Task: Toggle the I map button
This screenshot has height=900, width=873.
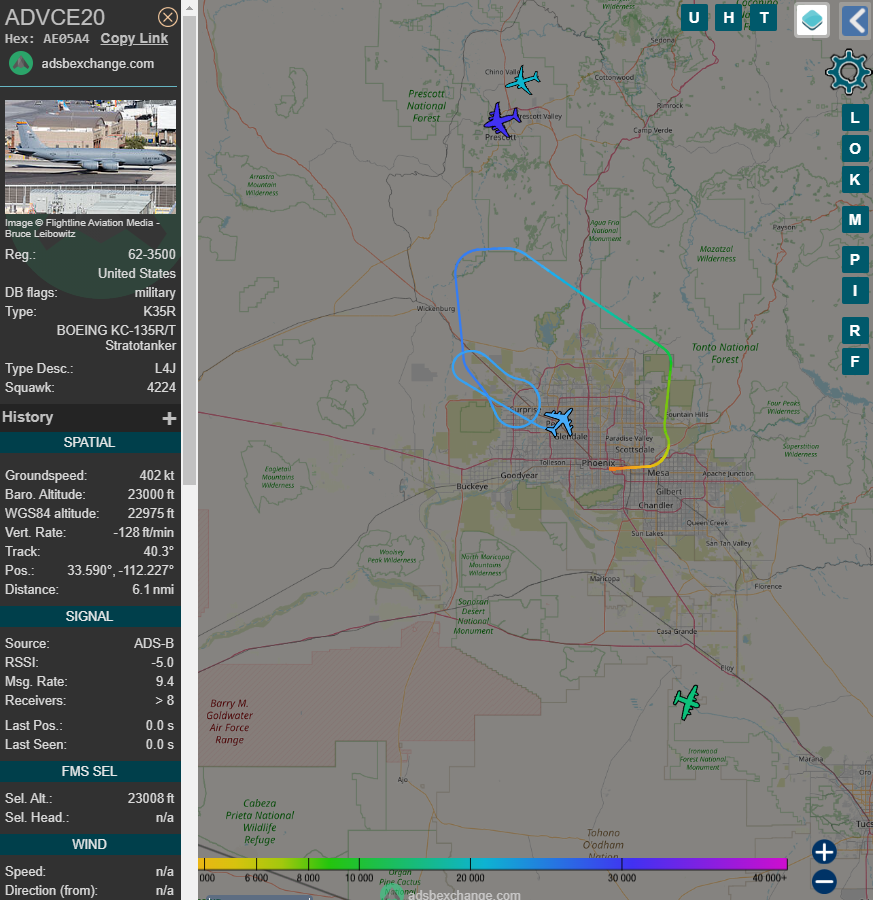Action: [855, 290]
